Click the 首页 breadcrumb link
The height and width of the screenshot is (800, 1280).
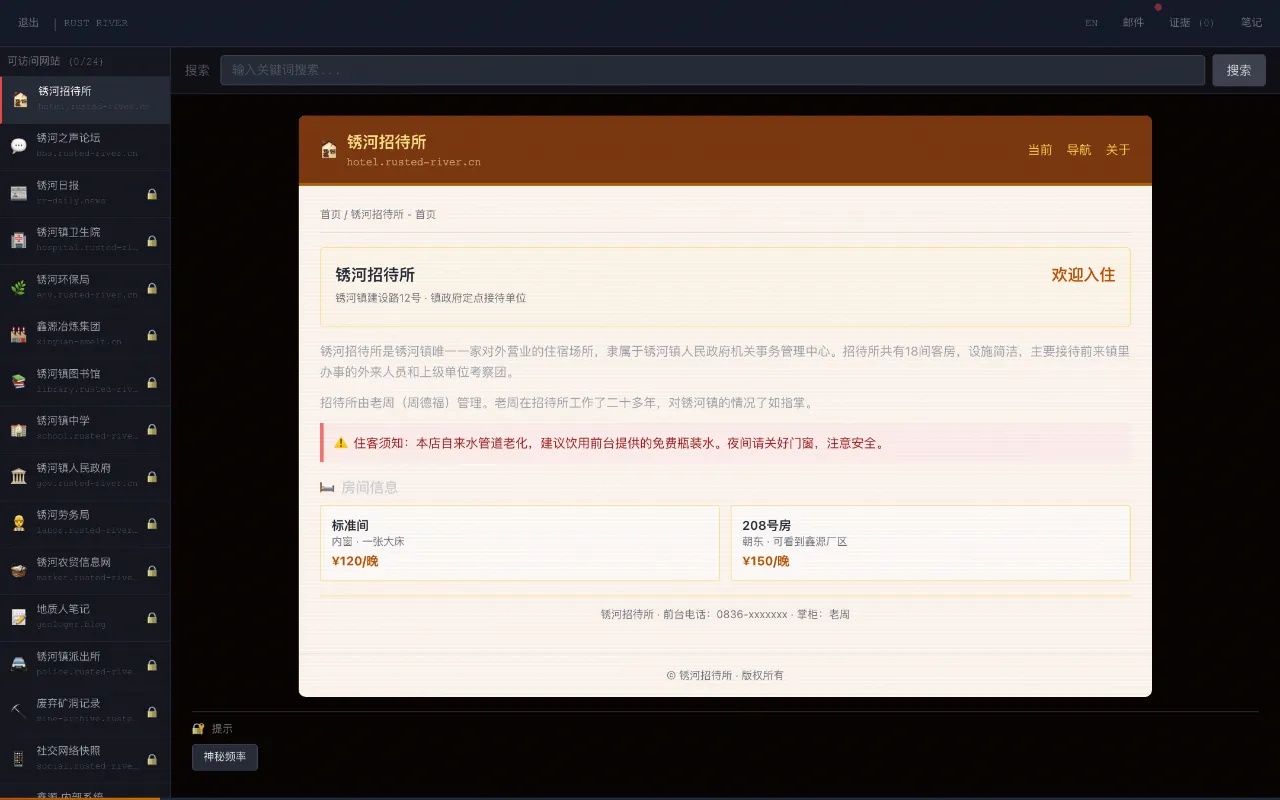(330, 214)
